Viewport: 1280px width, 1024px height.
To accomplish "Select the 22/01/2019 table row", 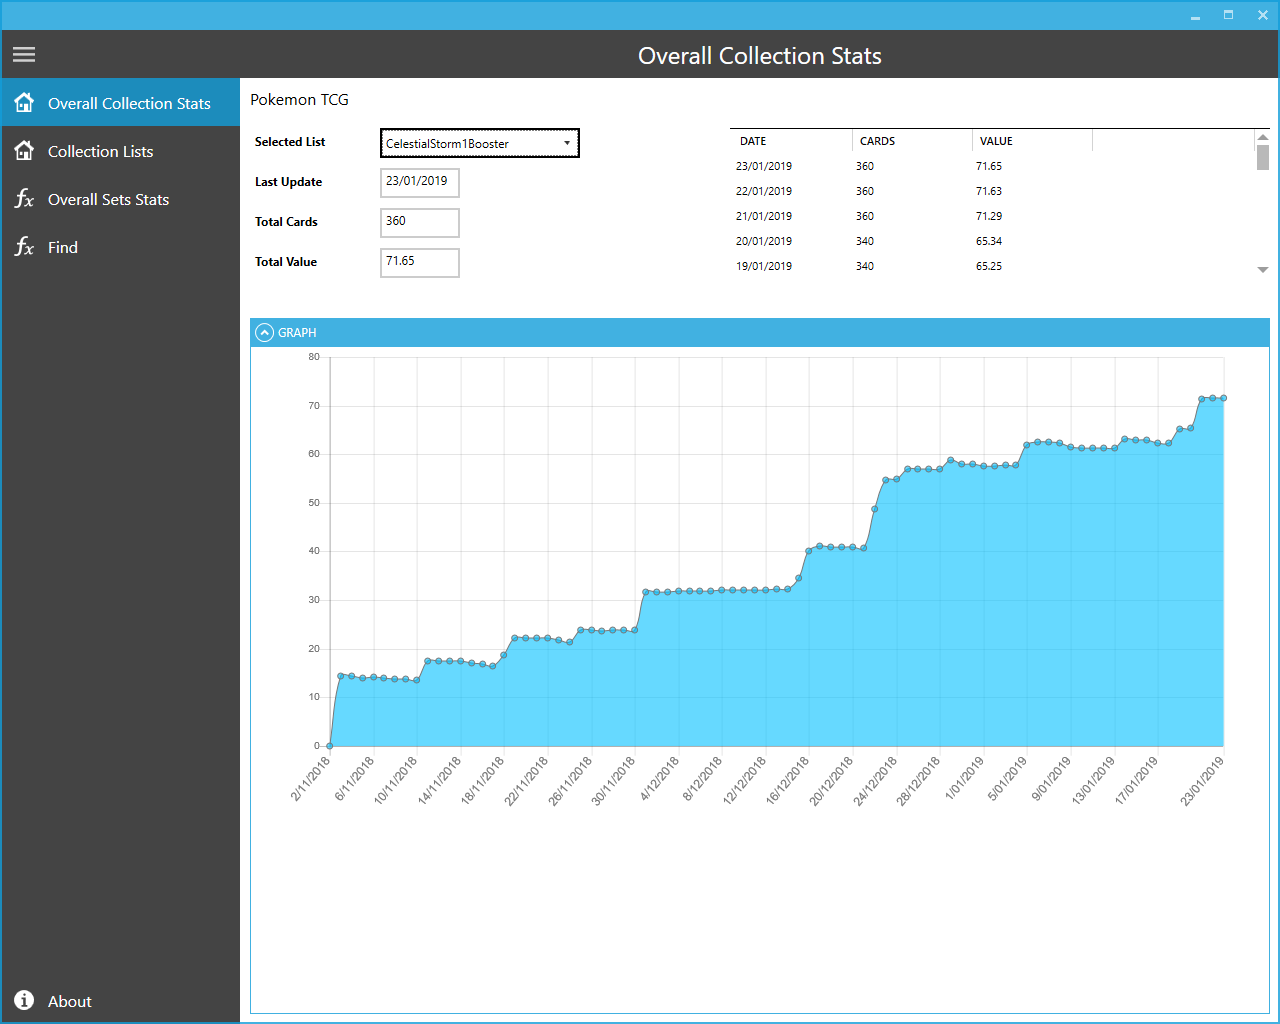I will coord(992,191).
